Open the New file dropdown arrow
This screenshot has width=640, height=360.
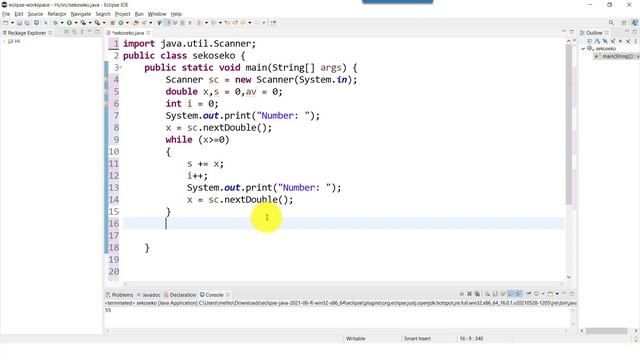(12, 23)
